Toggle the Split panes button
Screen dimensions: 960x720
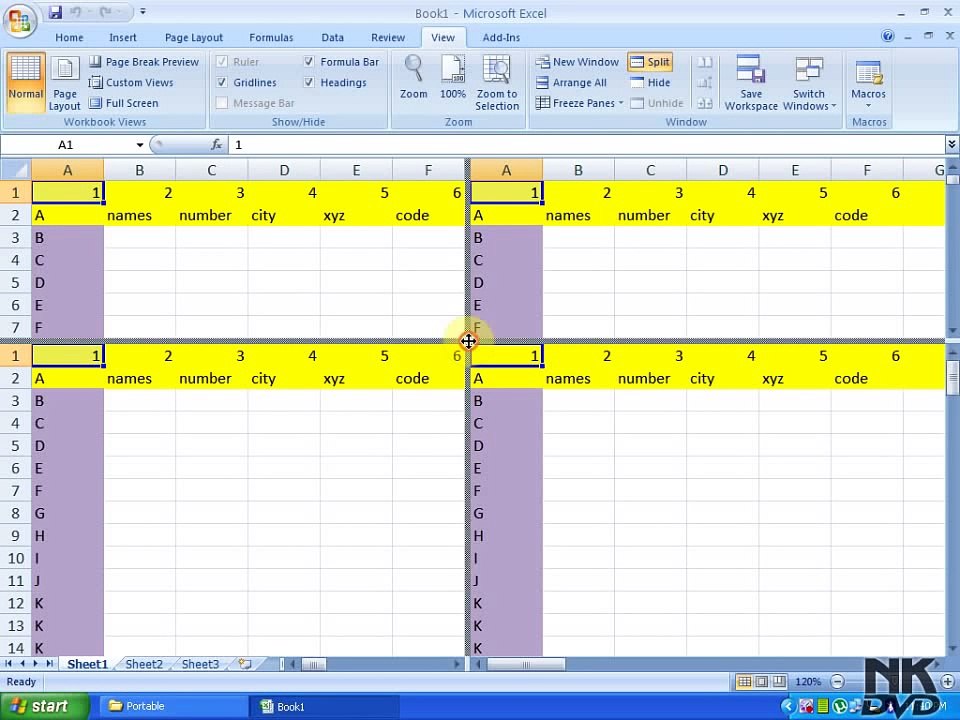pyautogui.click(x=650, y=62)
